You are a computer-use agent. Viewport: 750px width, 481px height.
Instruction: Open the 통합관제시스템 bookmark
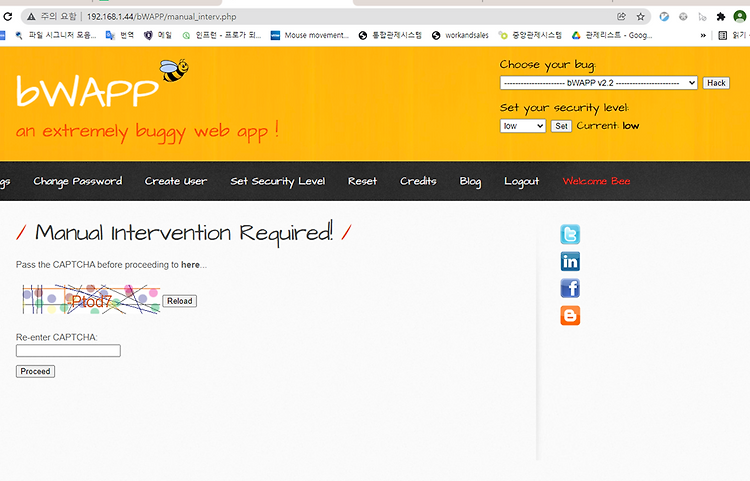(390, 35)
